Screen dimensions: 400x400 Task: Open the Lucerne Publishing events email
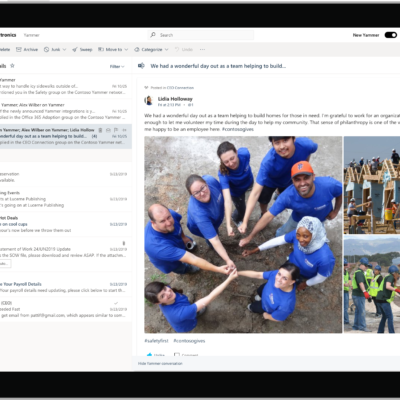tap(66, 199)
